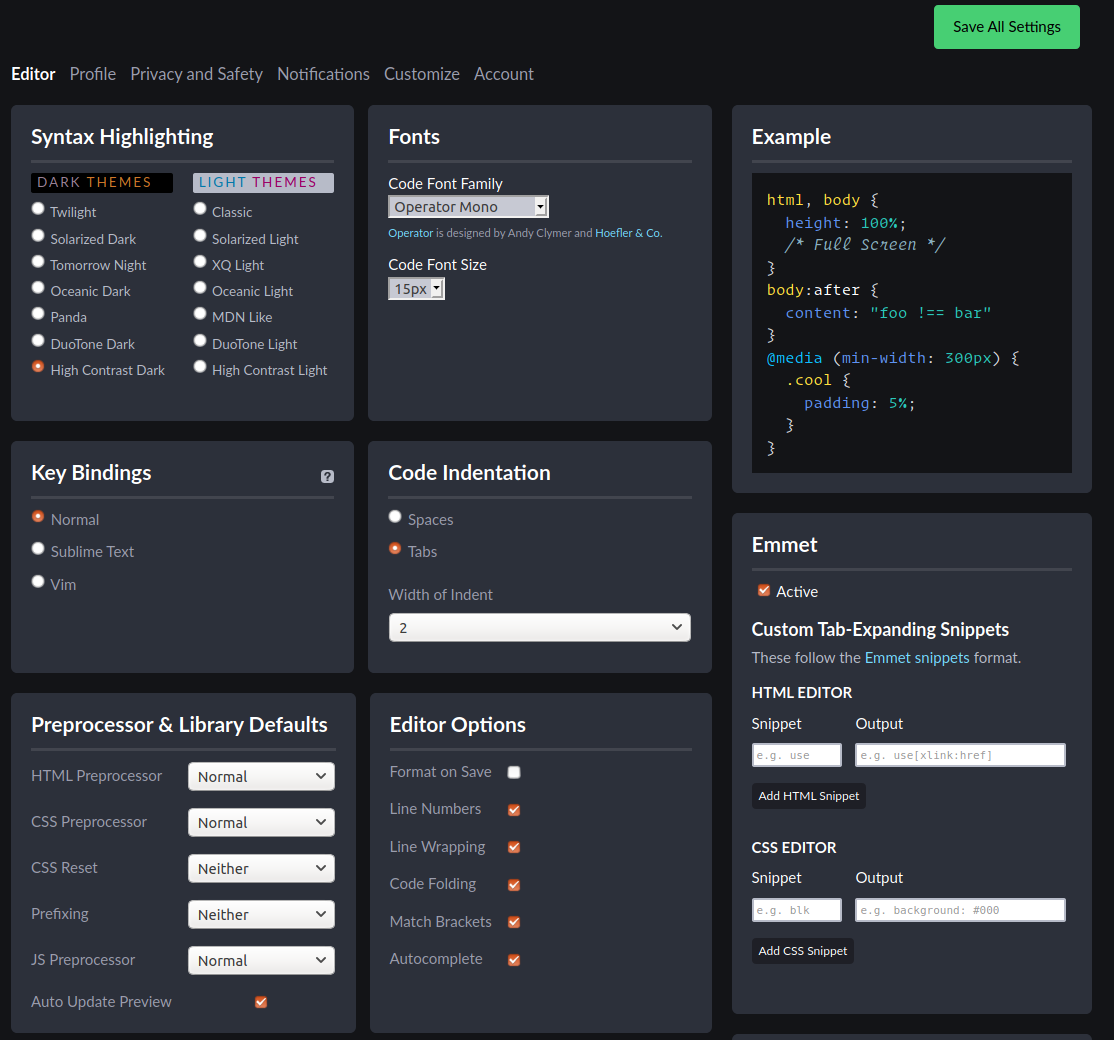Click Save All Settings
This screenshot has width=1114, height=1040.
(x=1006, y=27)
